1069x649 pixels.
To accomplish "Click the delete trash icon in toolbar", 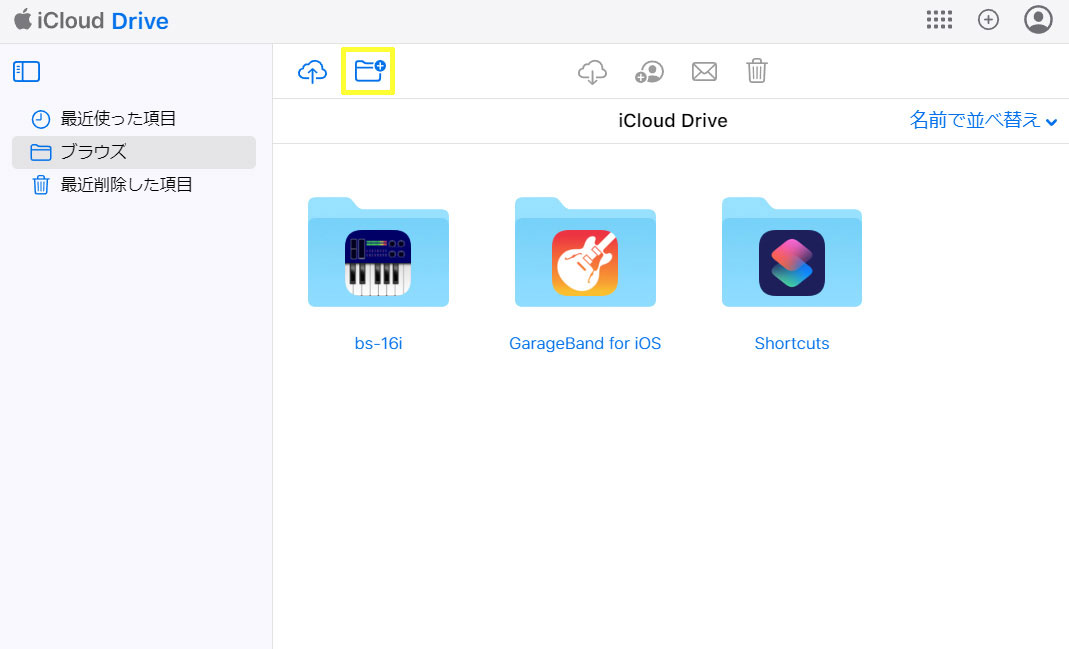I will 757,71.
